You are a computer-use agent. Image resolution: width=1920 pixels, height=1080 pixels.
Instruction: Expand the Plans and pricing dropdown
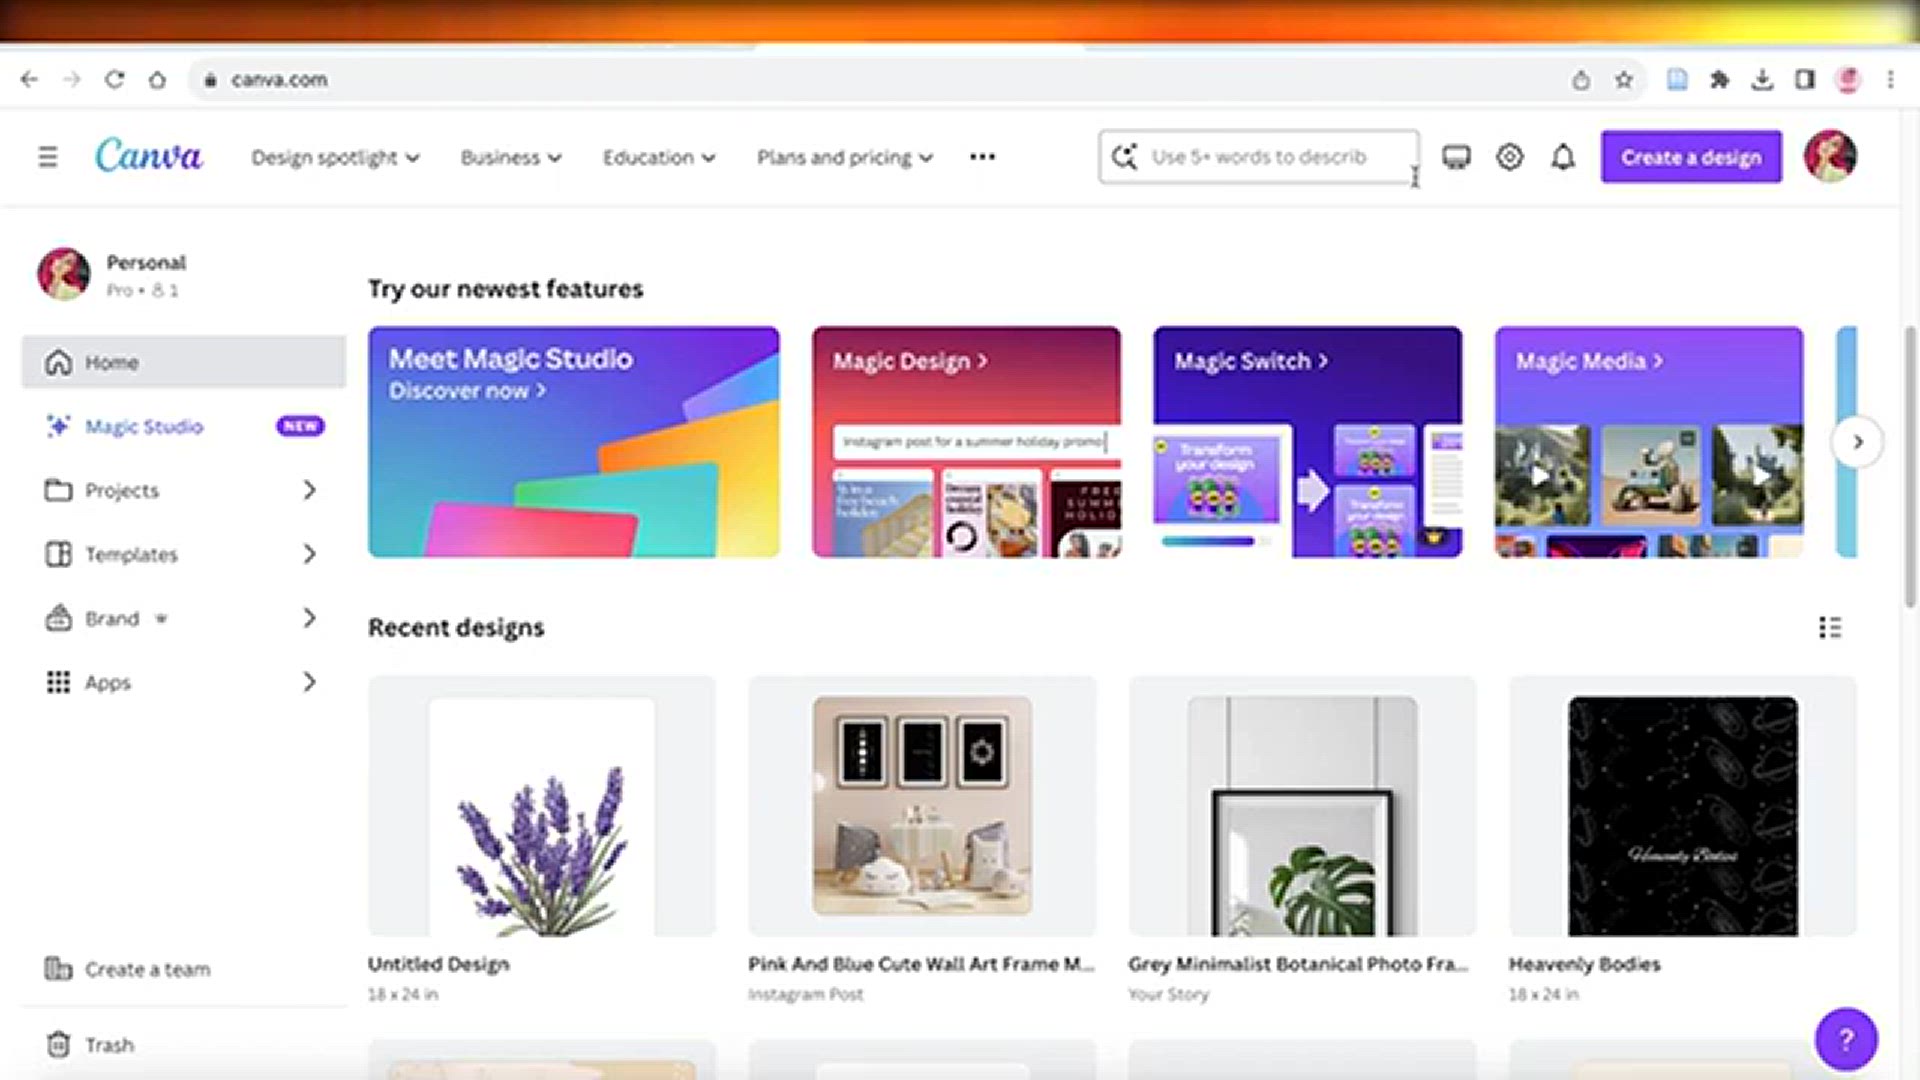tap(844, 158)
